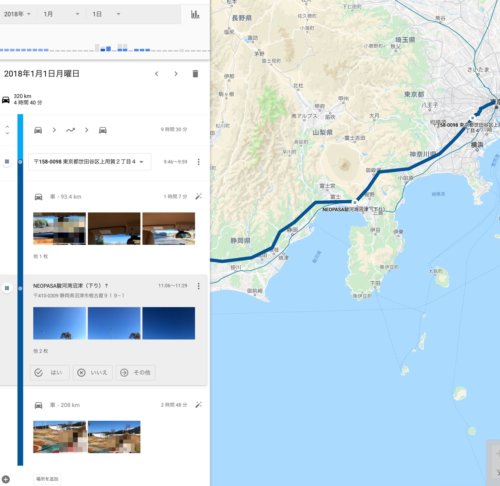Open the 2018年 year dropdown
Image resolution: width=500 pixels, height=486 pixels.
(x=17, y=14)
